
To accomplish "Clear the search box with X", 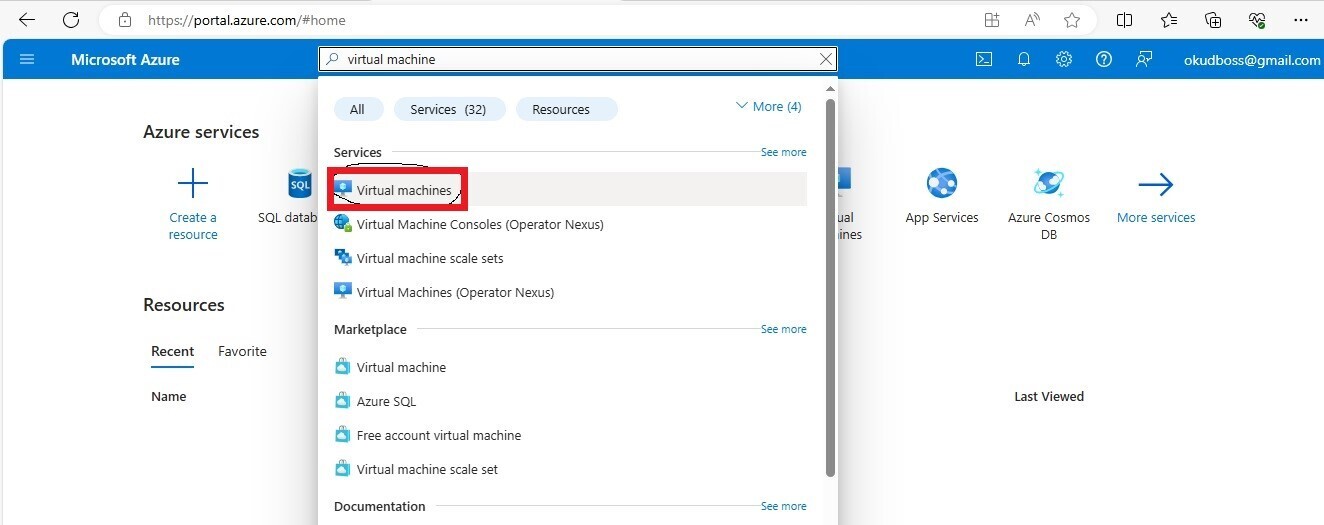I will (x=826, y=59).
